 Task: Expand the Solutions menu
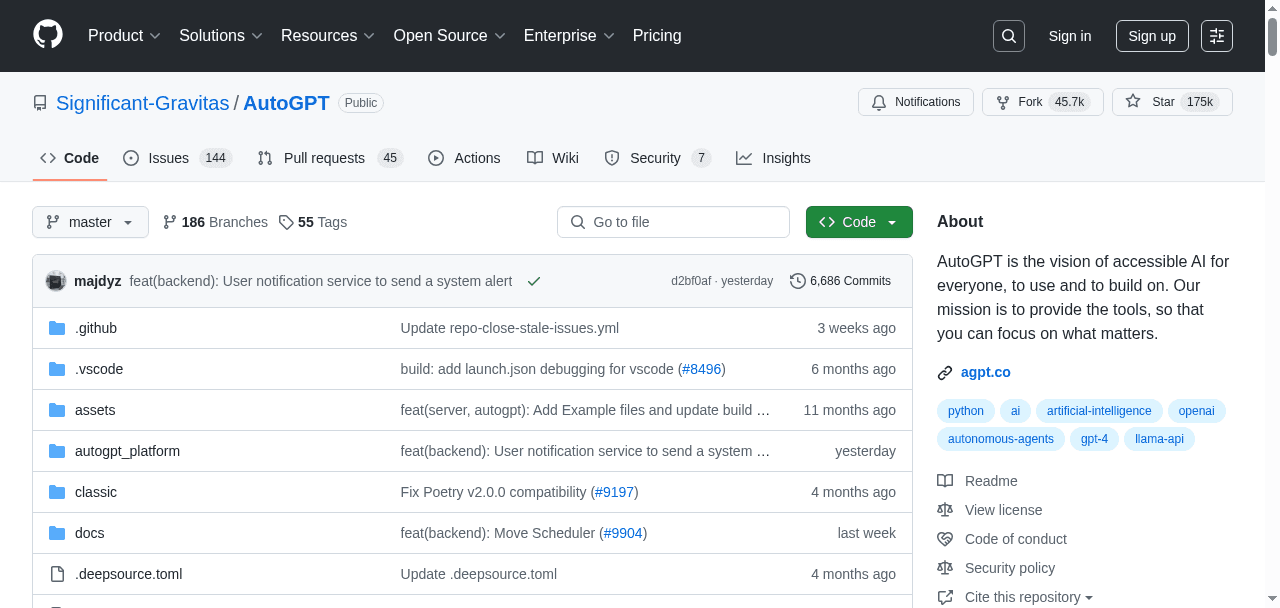coord(221,36)
